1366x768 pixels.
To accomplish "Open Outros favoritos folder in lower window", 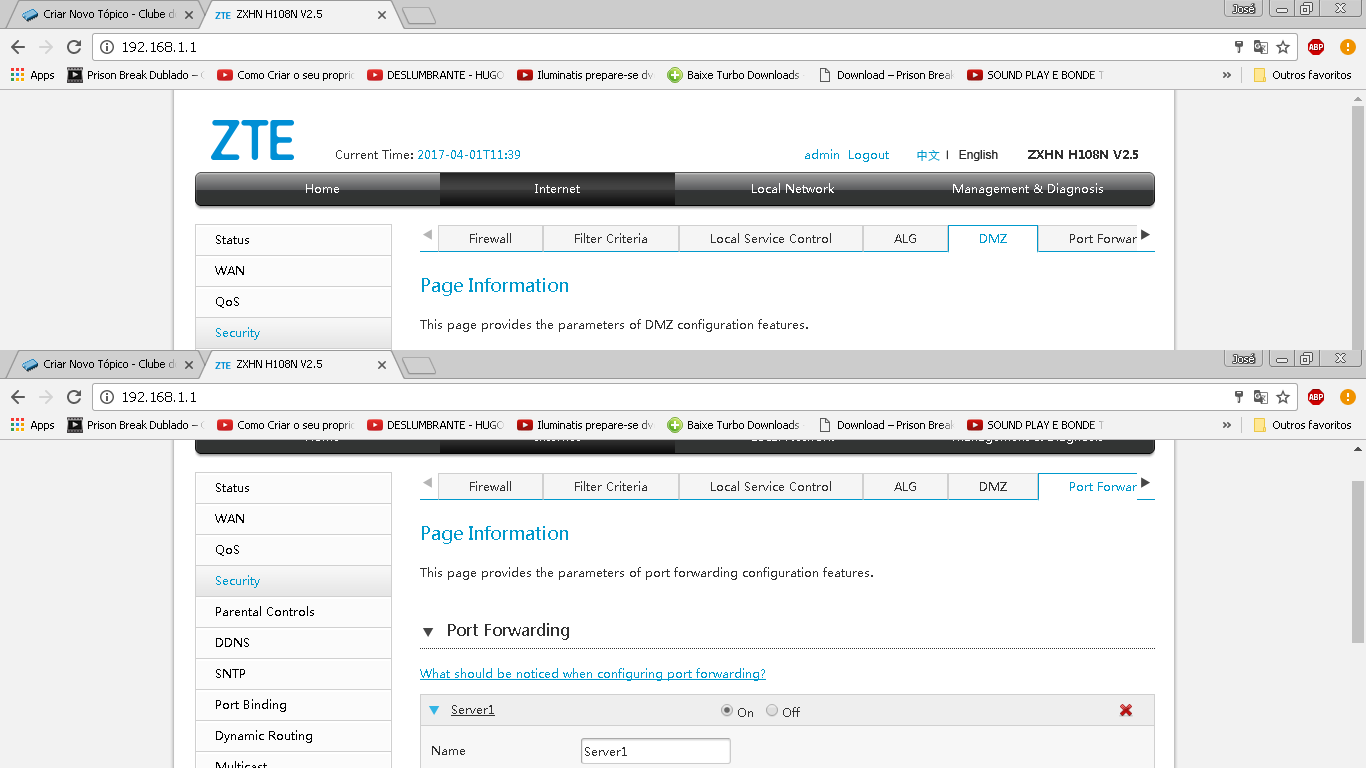I will [1302, 425].
